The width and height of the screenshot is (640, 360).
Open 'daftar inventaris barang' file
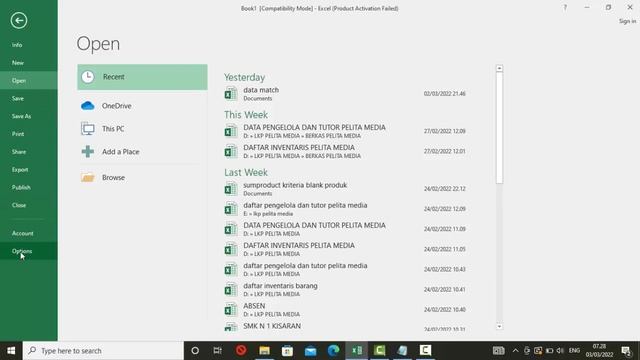tap(346, 289)
